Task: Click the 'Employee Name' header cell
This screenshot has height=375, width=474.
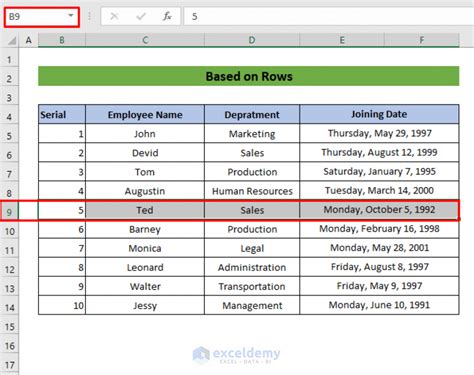Action: tap(145, 114)
